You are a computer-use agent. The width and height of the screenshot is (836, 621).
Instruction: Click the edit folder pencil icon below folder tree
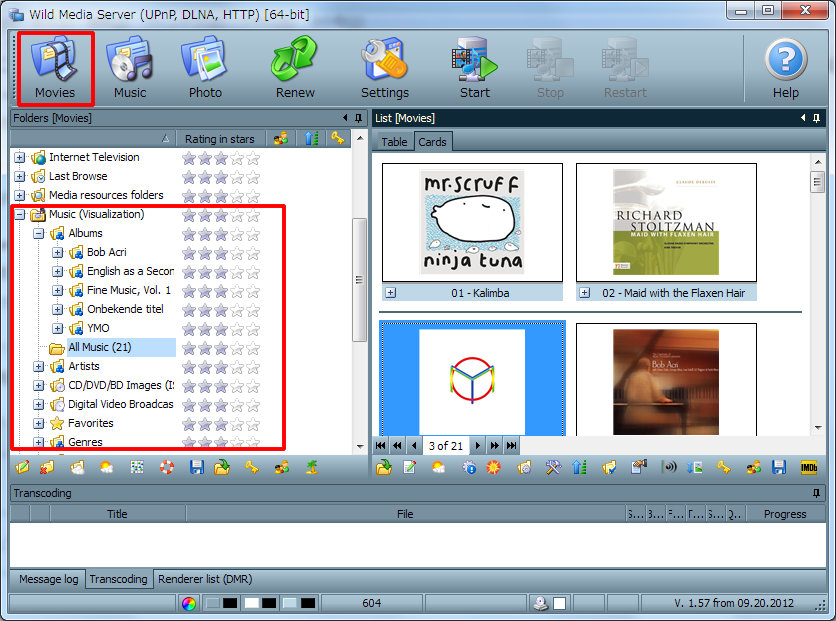[x=22, y=467]
